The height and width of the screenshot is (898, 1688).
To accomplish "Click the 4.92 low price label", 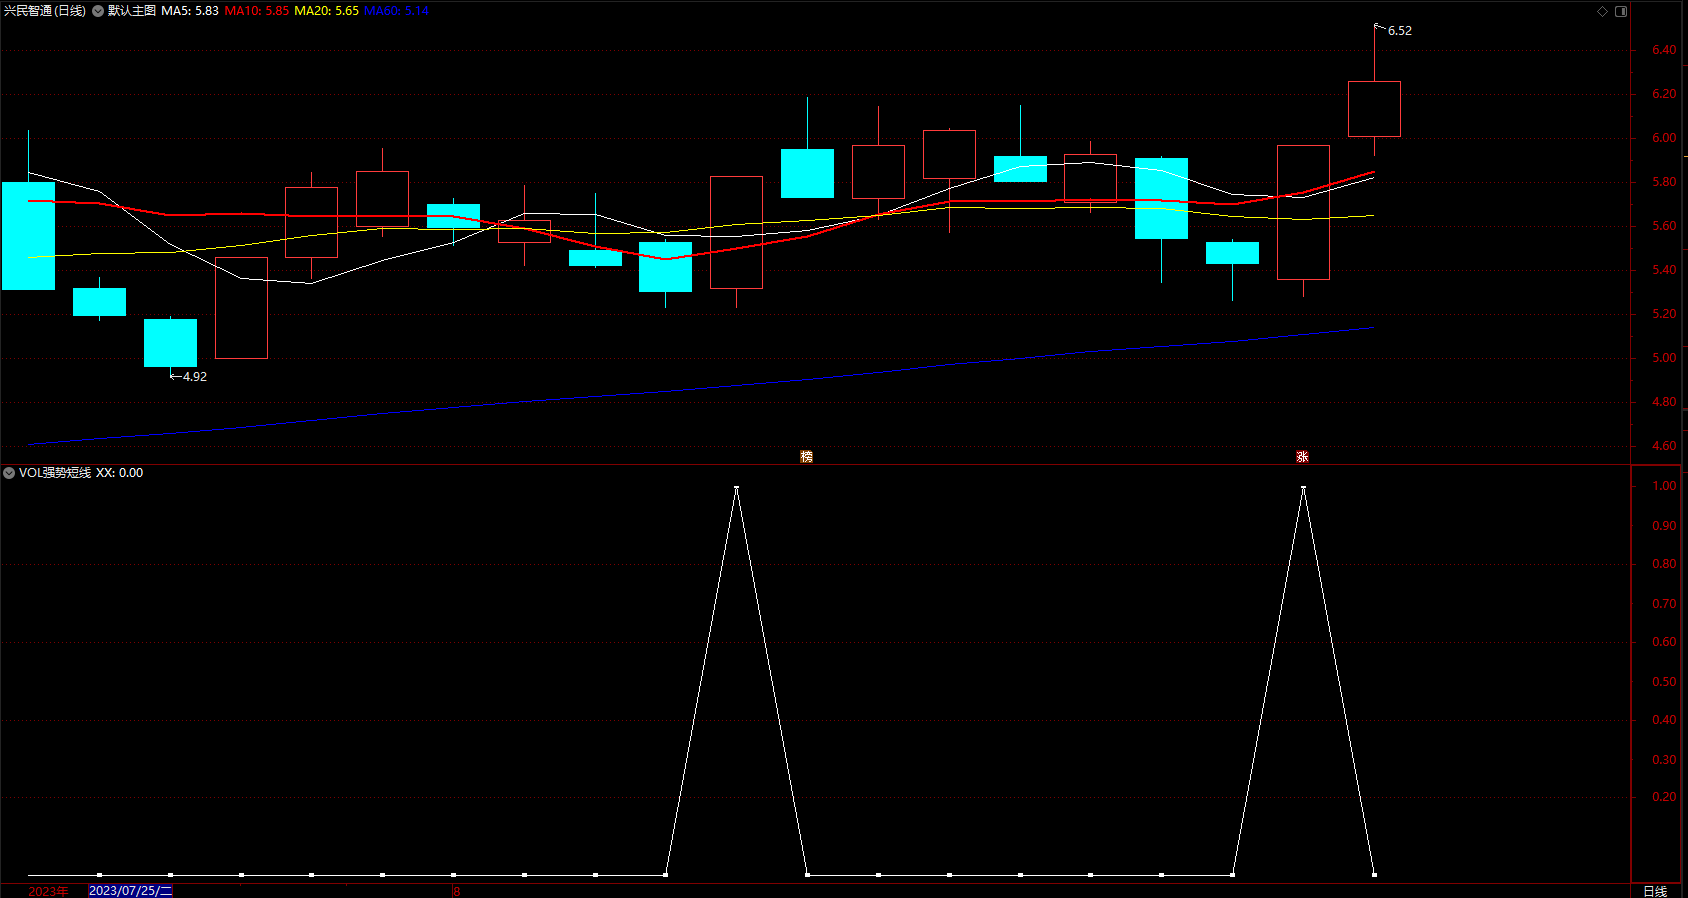I will pos(195,377).
